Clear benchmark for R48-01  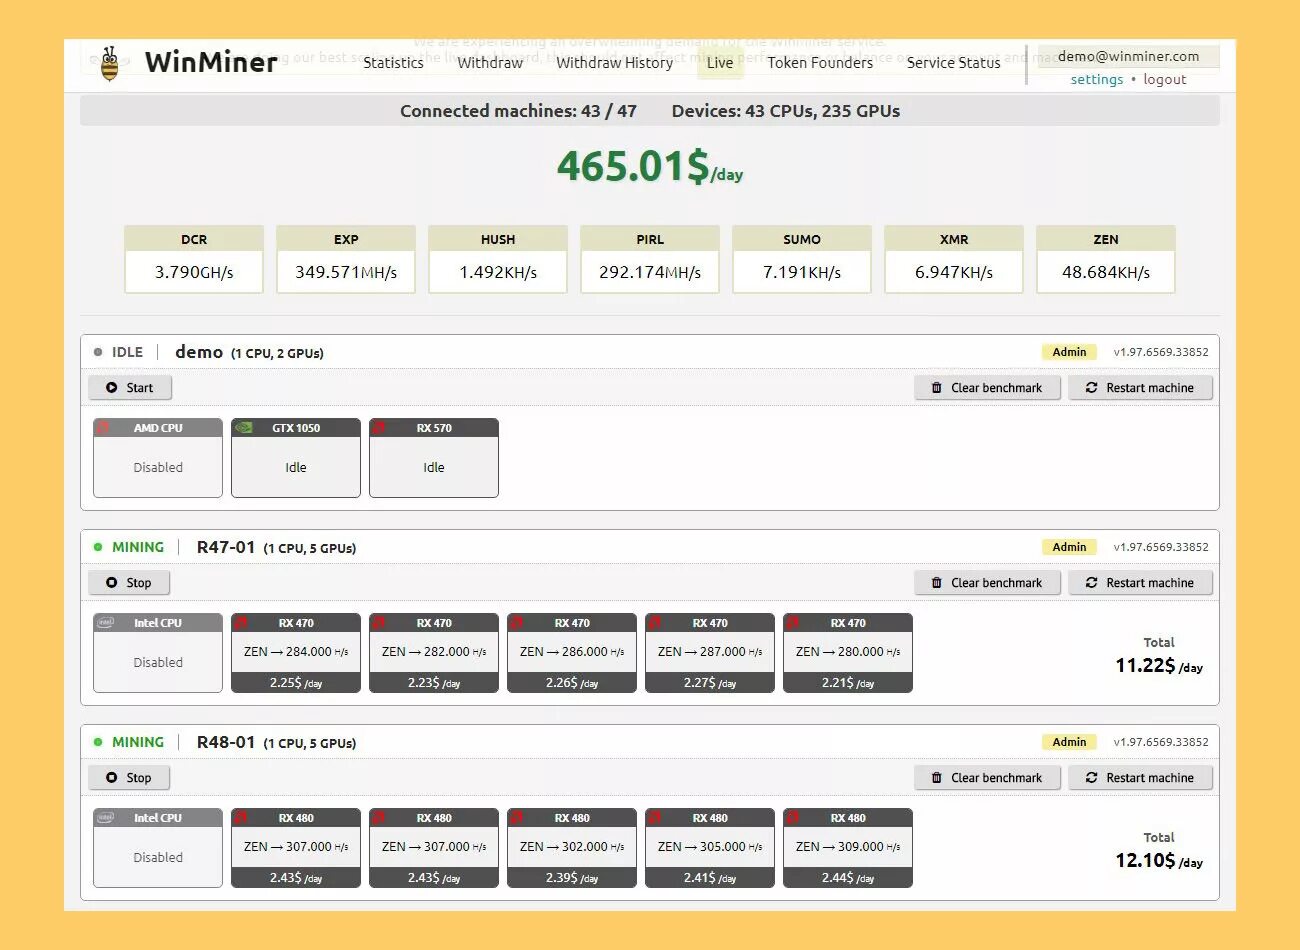click(987, 777)
